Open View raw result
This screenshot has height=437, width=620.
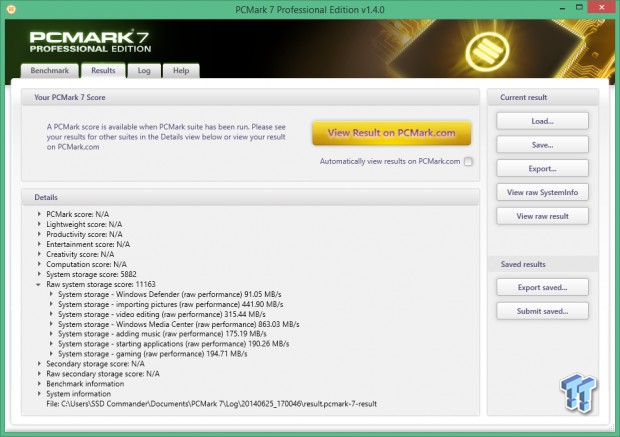pos(542,216)
